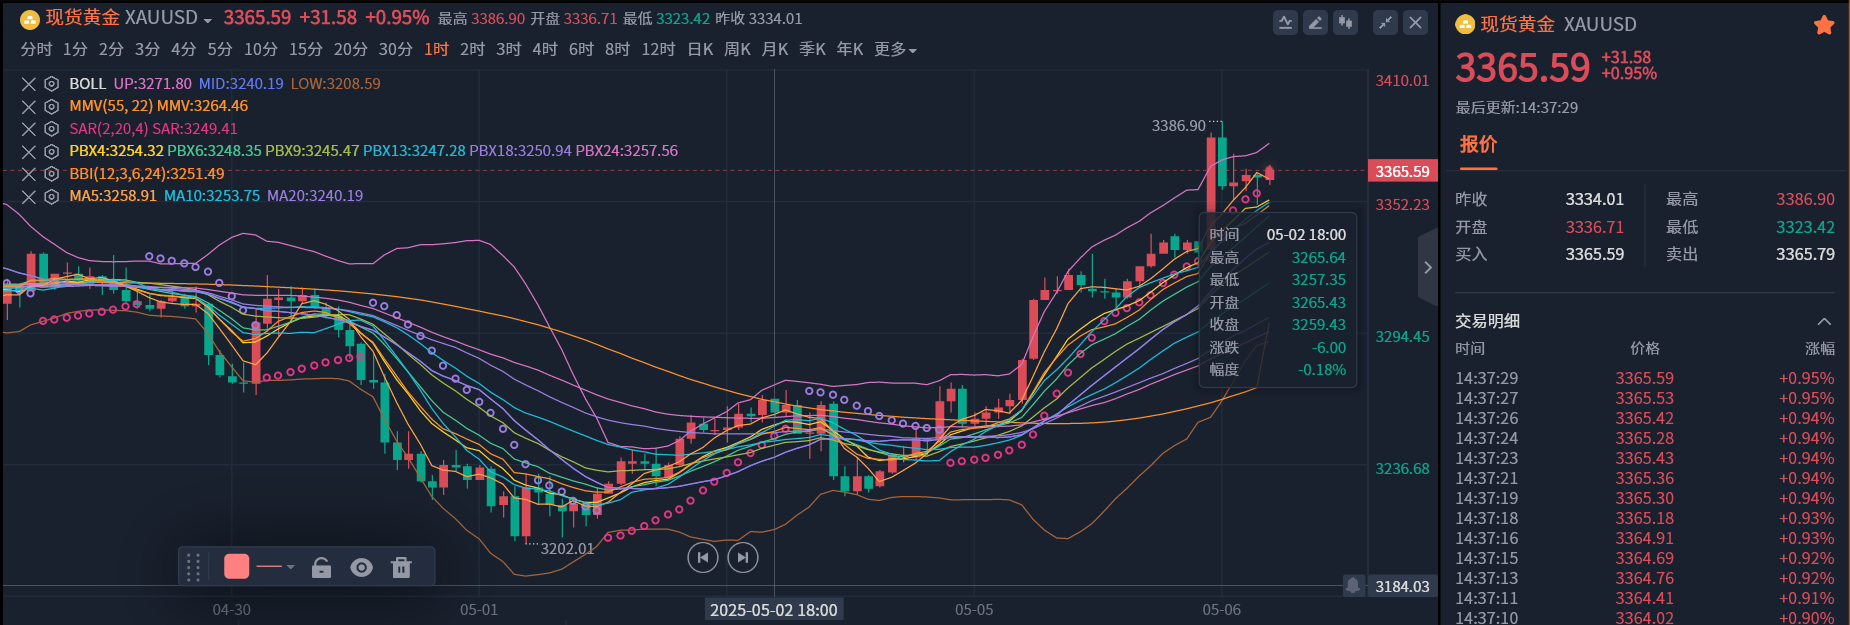The height and width of the screenshot is (625, 1850).
Task: Remove the BBI indicator with its X
Action: [x=29, y=174]
